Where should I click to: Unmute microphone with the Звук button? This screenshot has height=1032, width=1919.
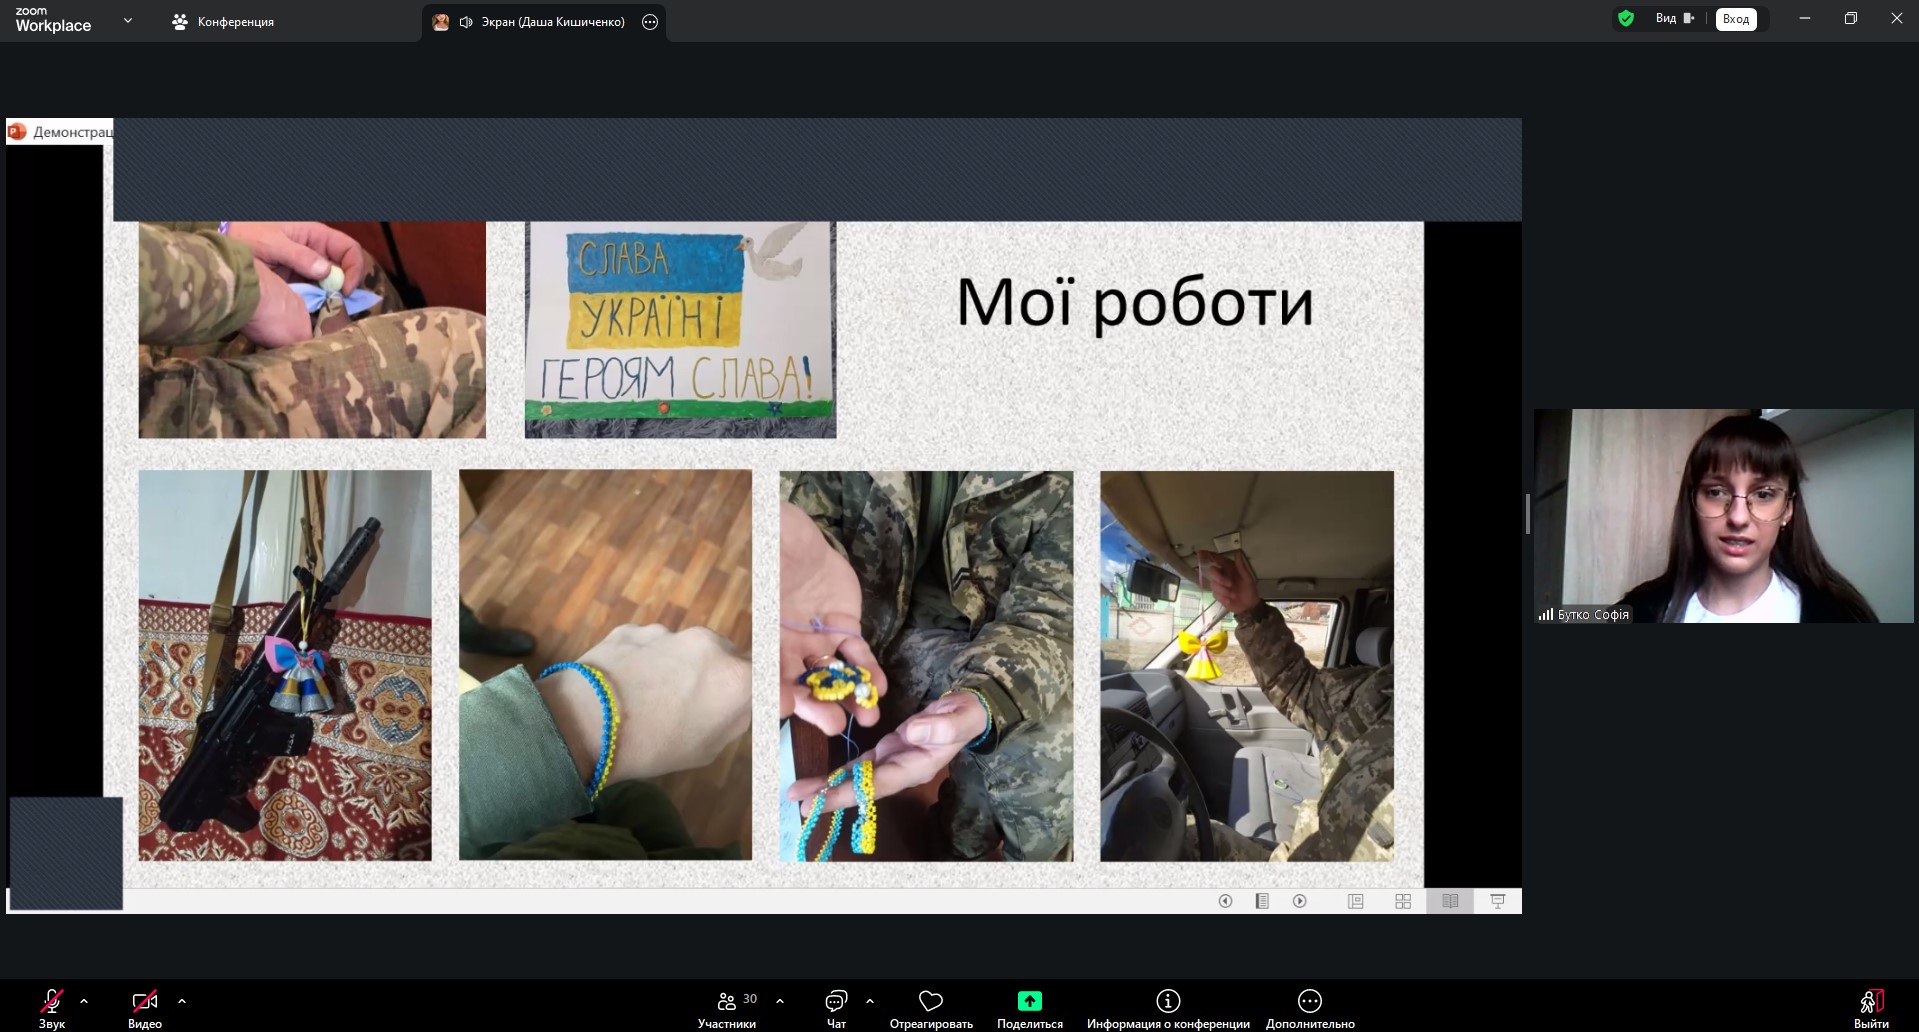51,1001
